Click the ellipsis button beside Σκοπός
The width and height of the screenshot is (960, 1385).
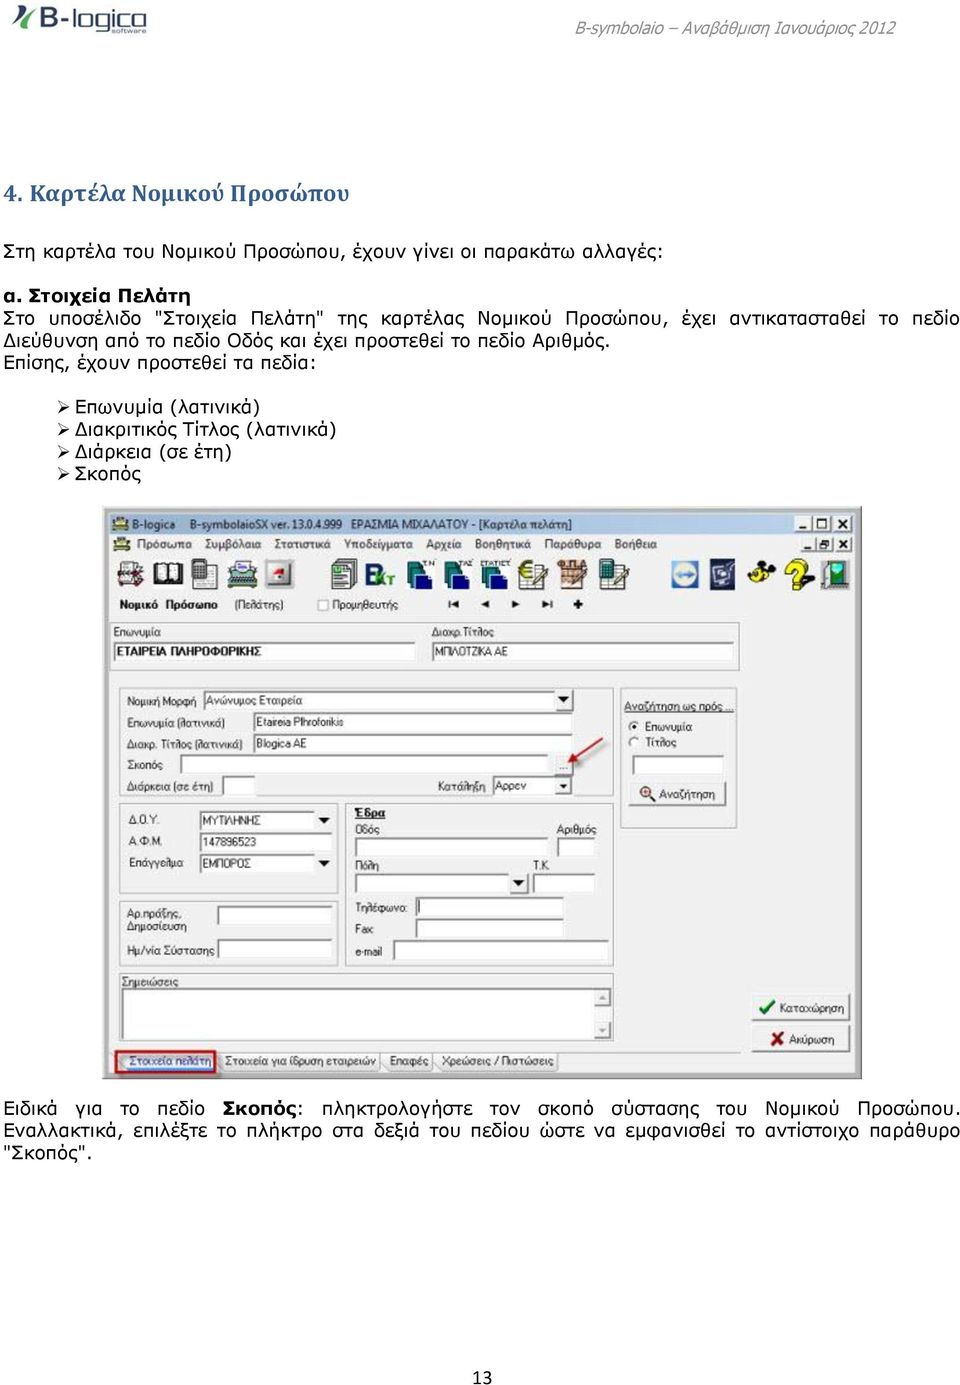(x=563, y=765)
